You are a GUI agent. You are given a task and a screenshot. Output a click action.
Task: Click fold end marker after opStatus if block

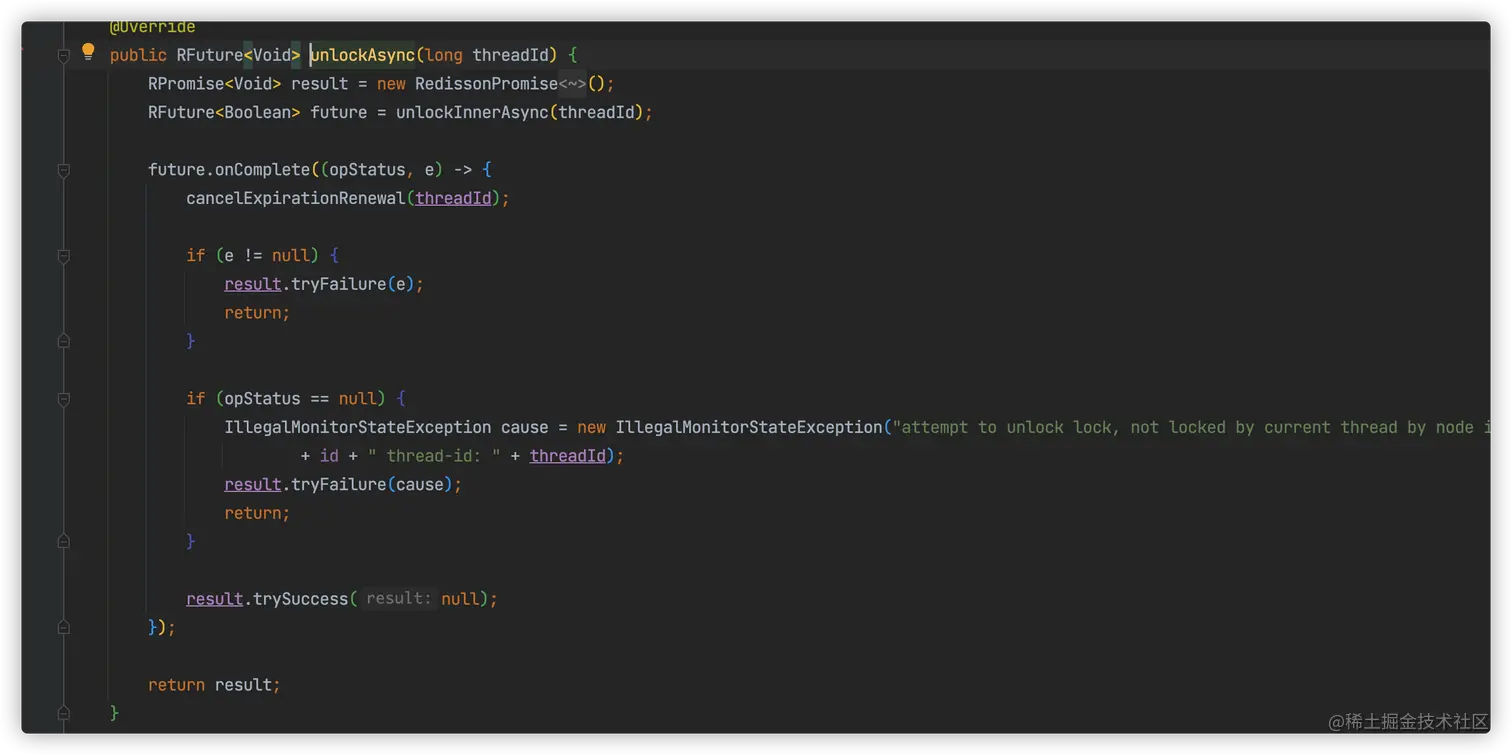[x=63, y=541]
